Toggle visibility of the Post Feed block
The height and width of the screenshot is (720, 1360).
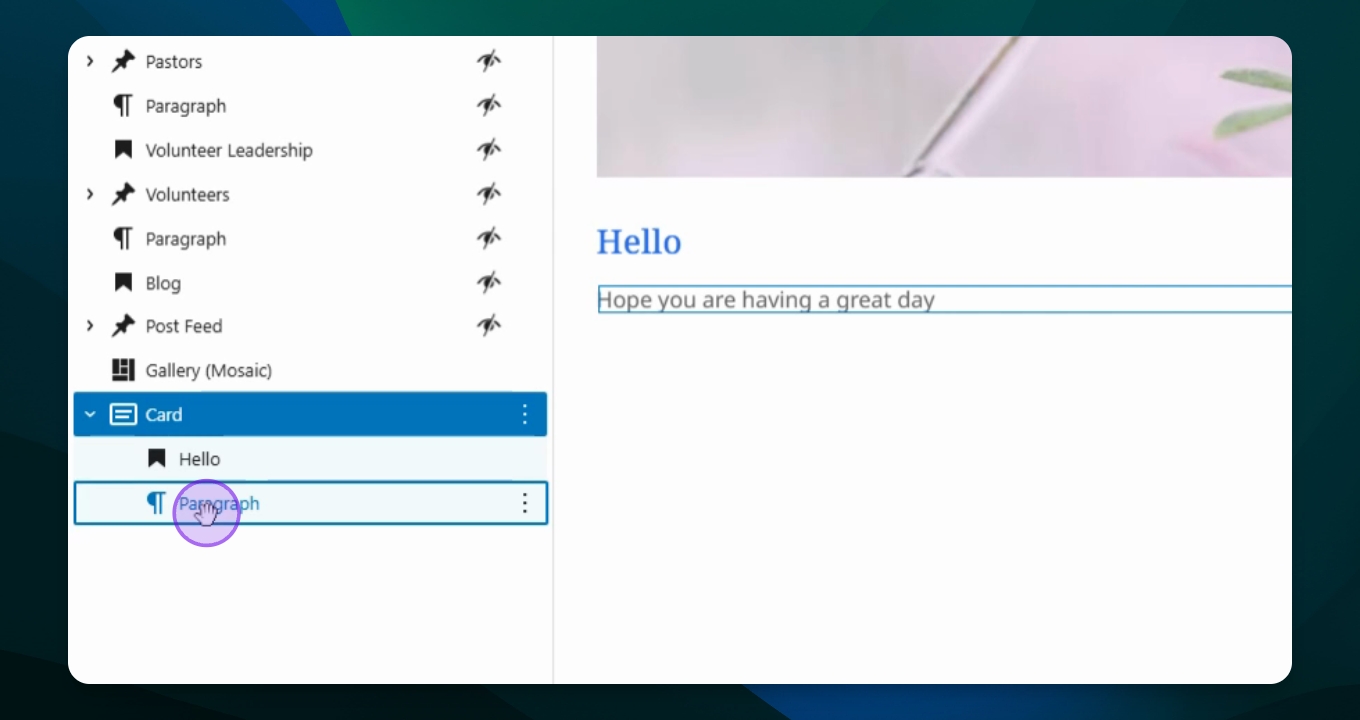coord(488,326)
